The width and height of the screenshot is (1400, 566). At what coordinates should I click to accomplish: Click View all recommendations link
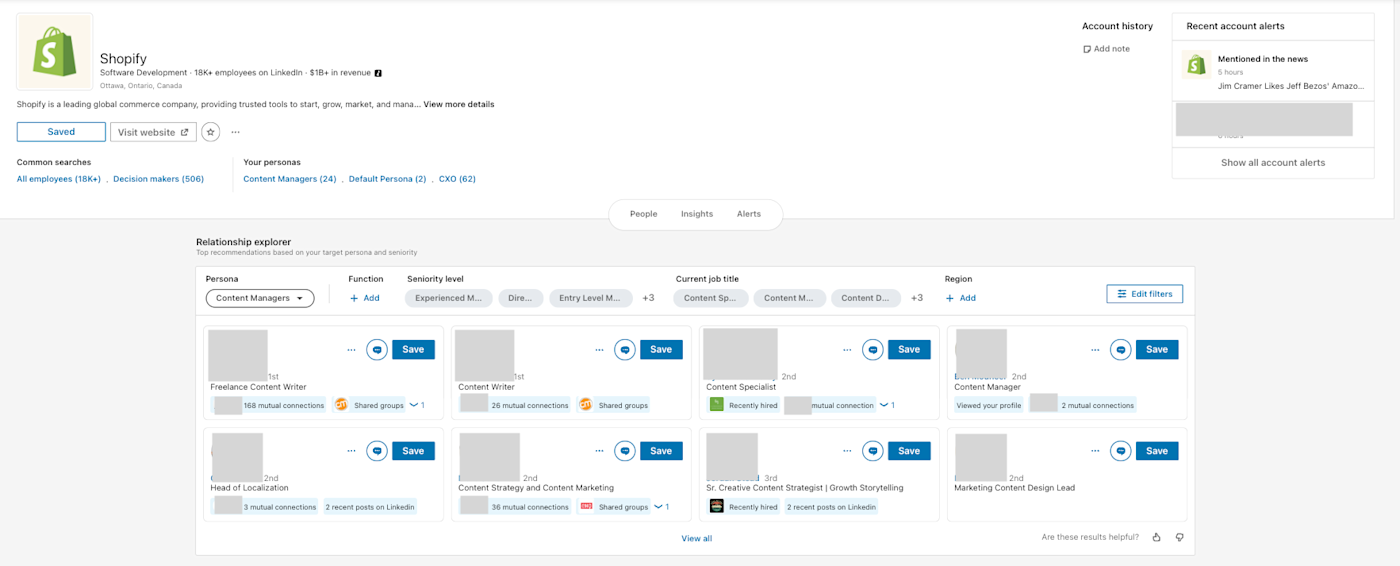pyautogui.click(x=697, y=538)
